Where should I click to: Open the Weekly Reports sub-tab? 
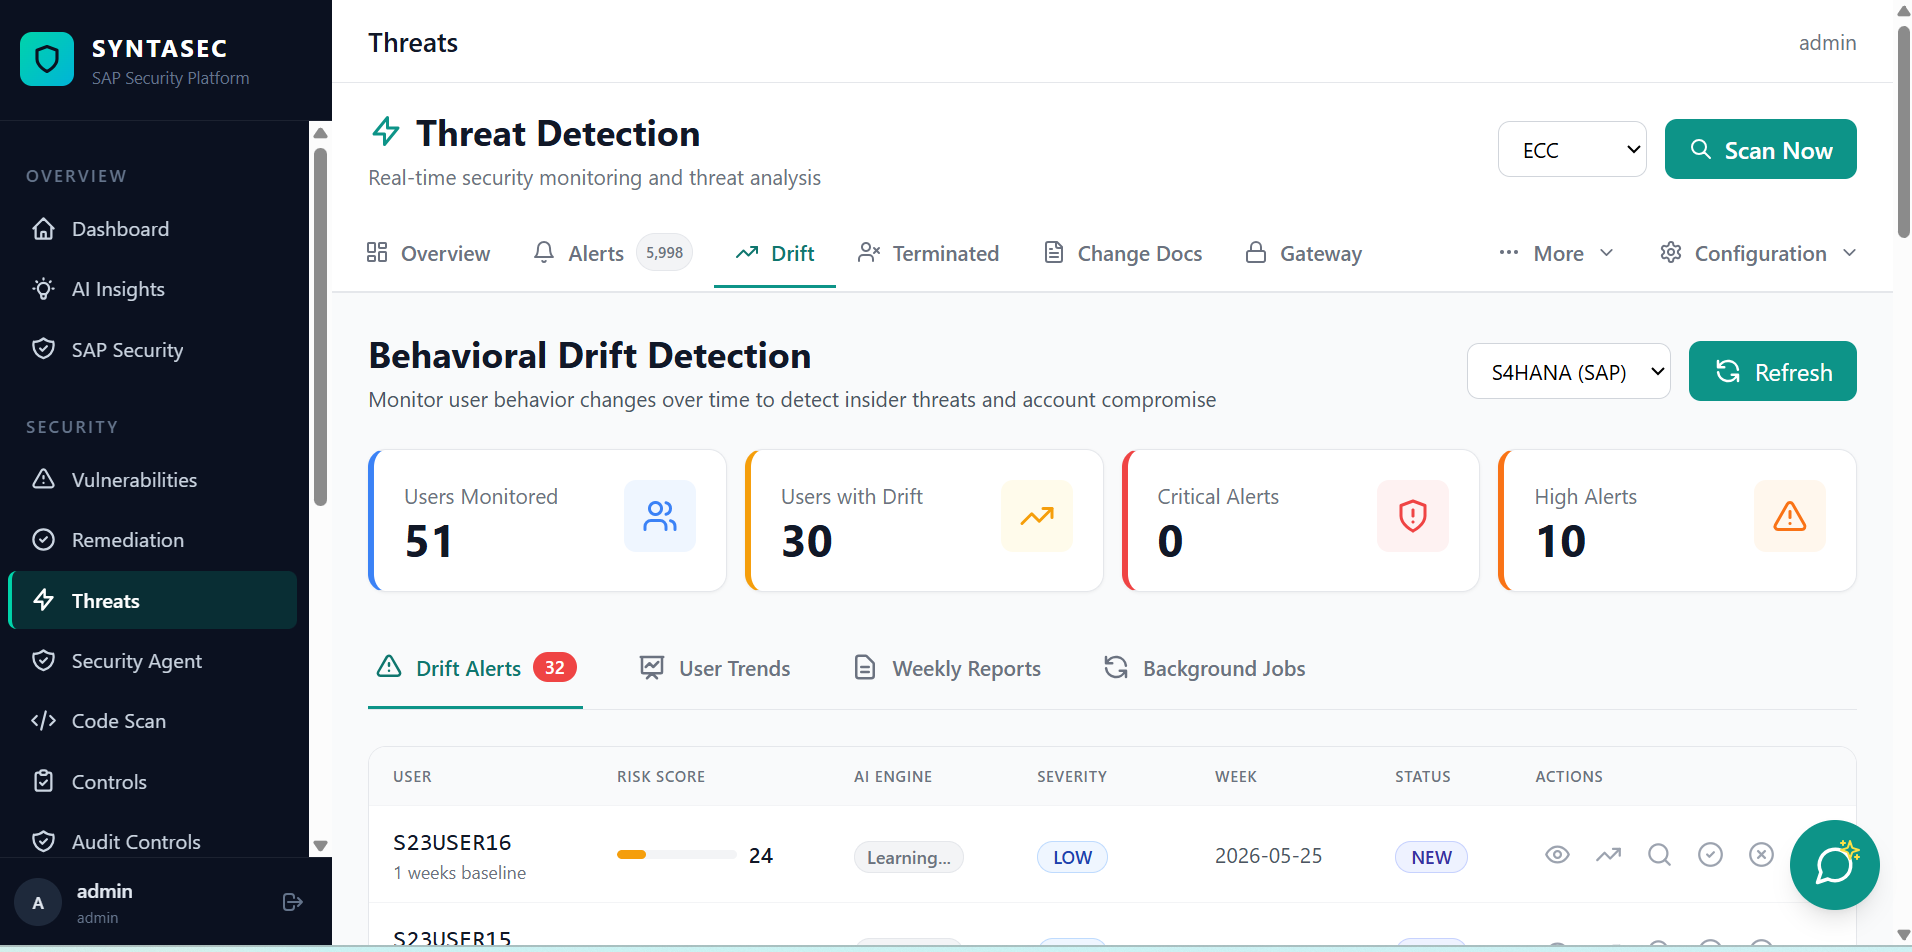pos(946,668)
